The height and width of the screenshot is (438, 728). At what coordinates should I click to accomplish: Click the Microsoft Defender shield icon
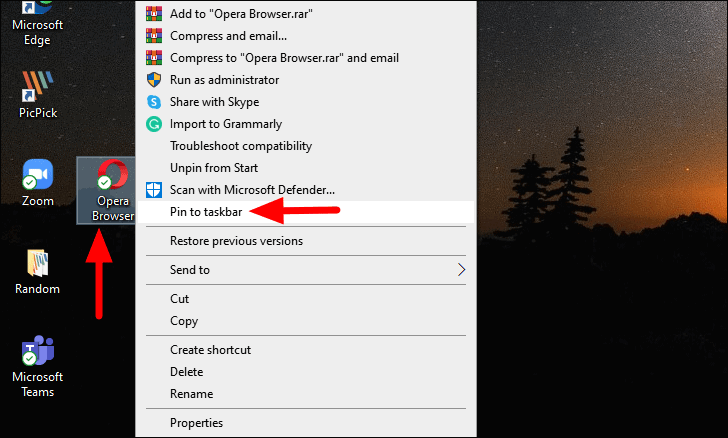tap(154, 190)
